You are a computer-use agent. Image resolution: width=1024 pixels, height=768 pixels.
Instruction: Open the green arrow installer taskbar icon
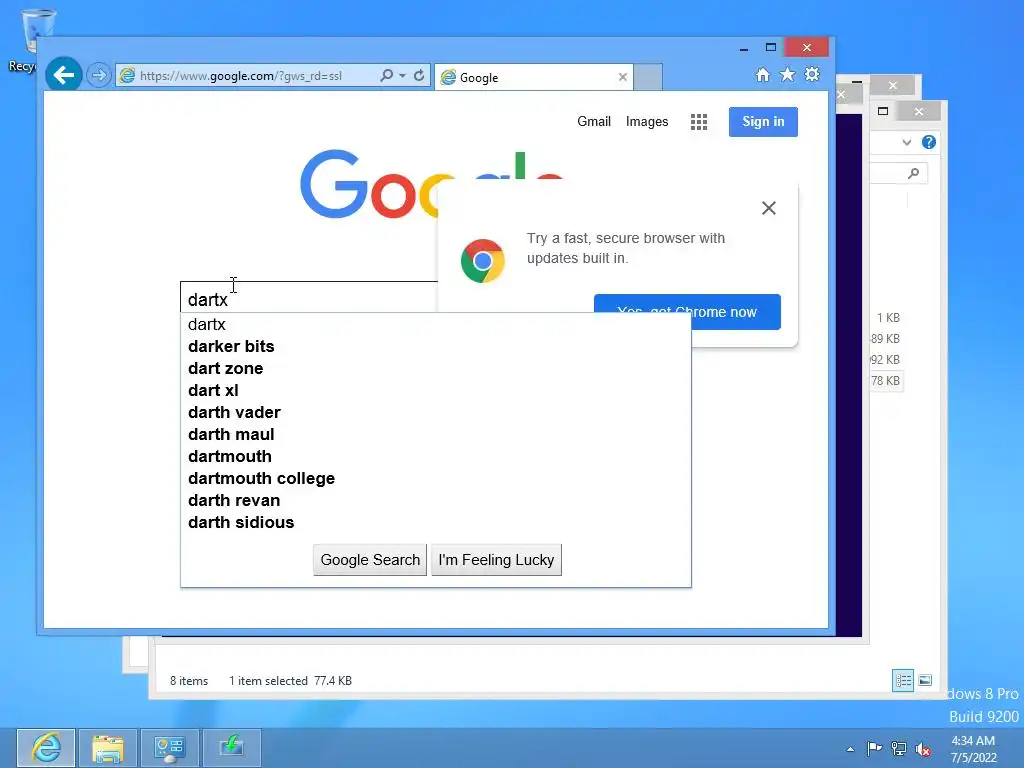click(x=232, y=748)
